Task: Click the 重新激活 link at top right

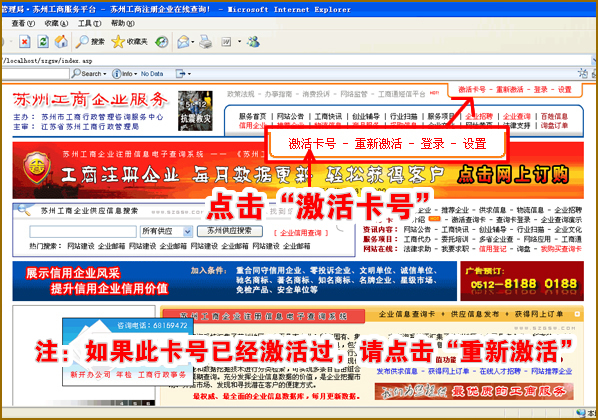Action: 510,90
